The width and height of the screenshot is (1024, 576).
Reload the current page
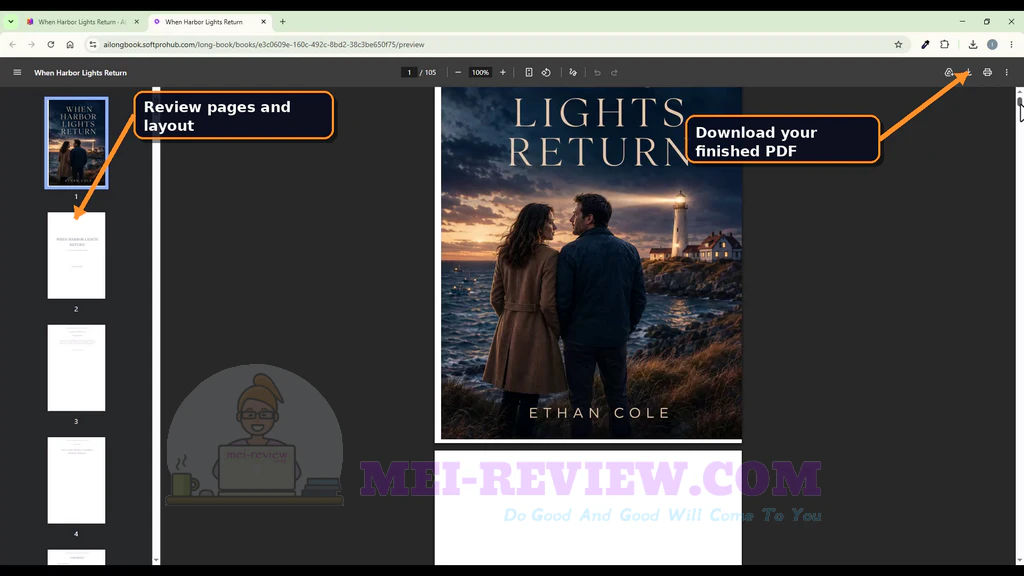[x=50, y=44]
